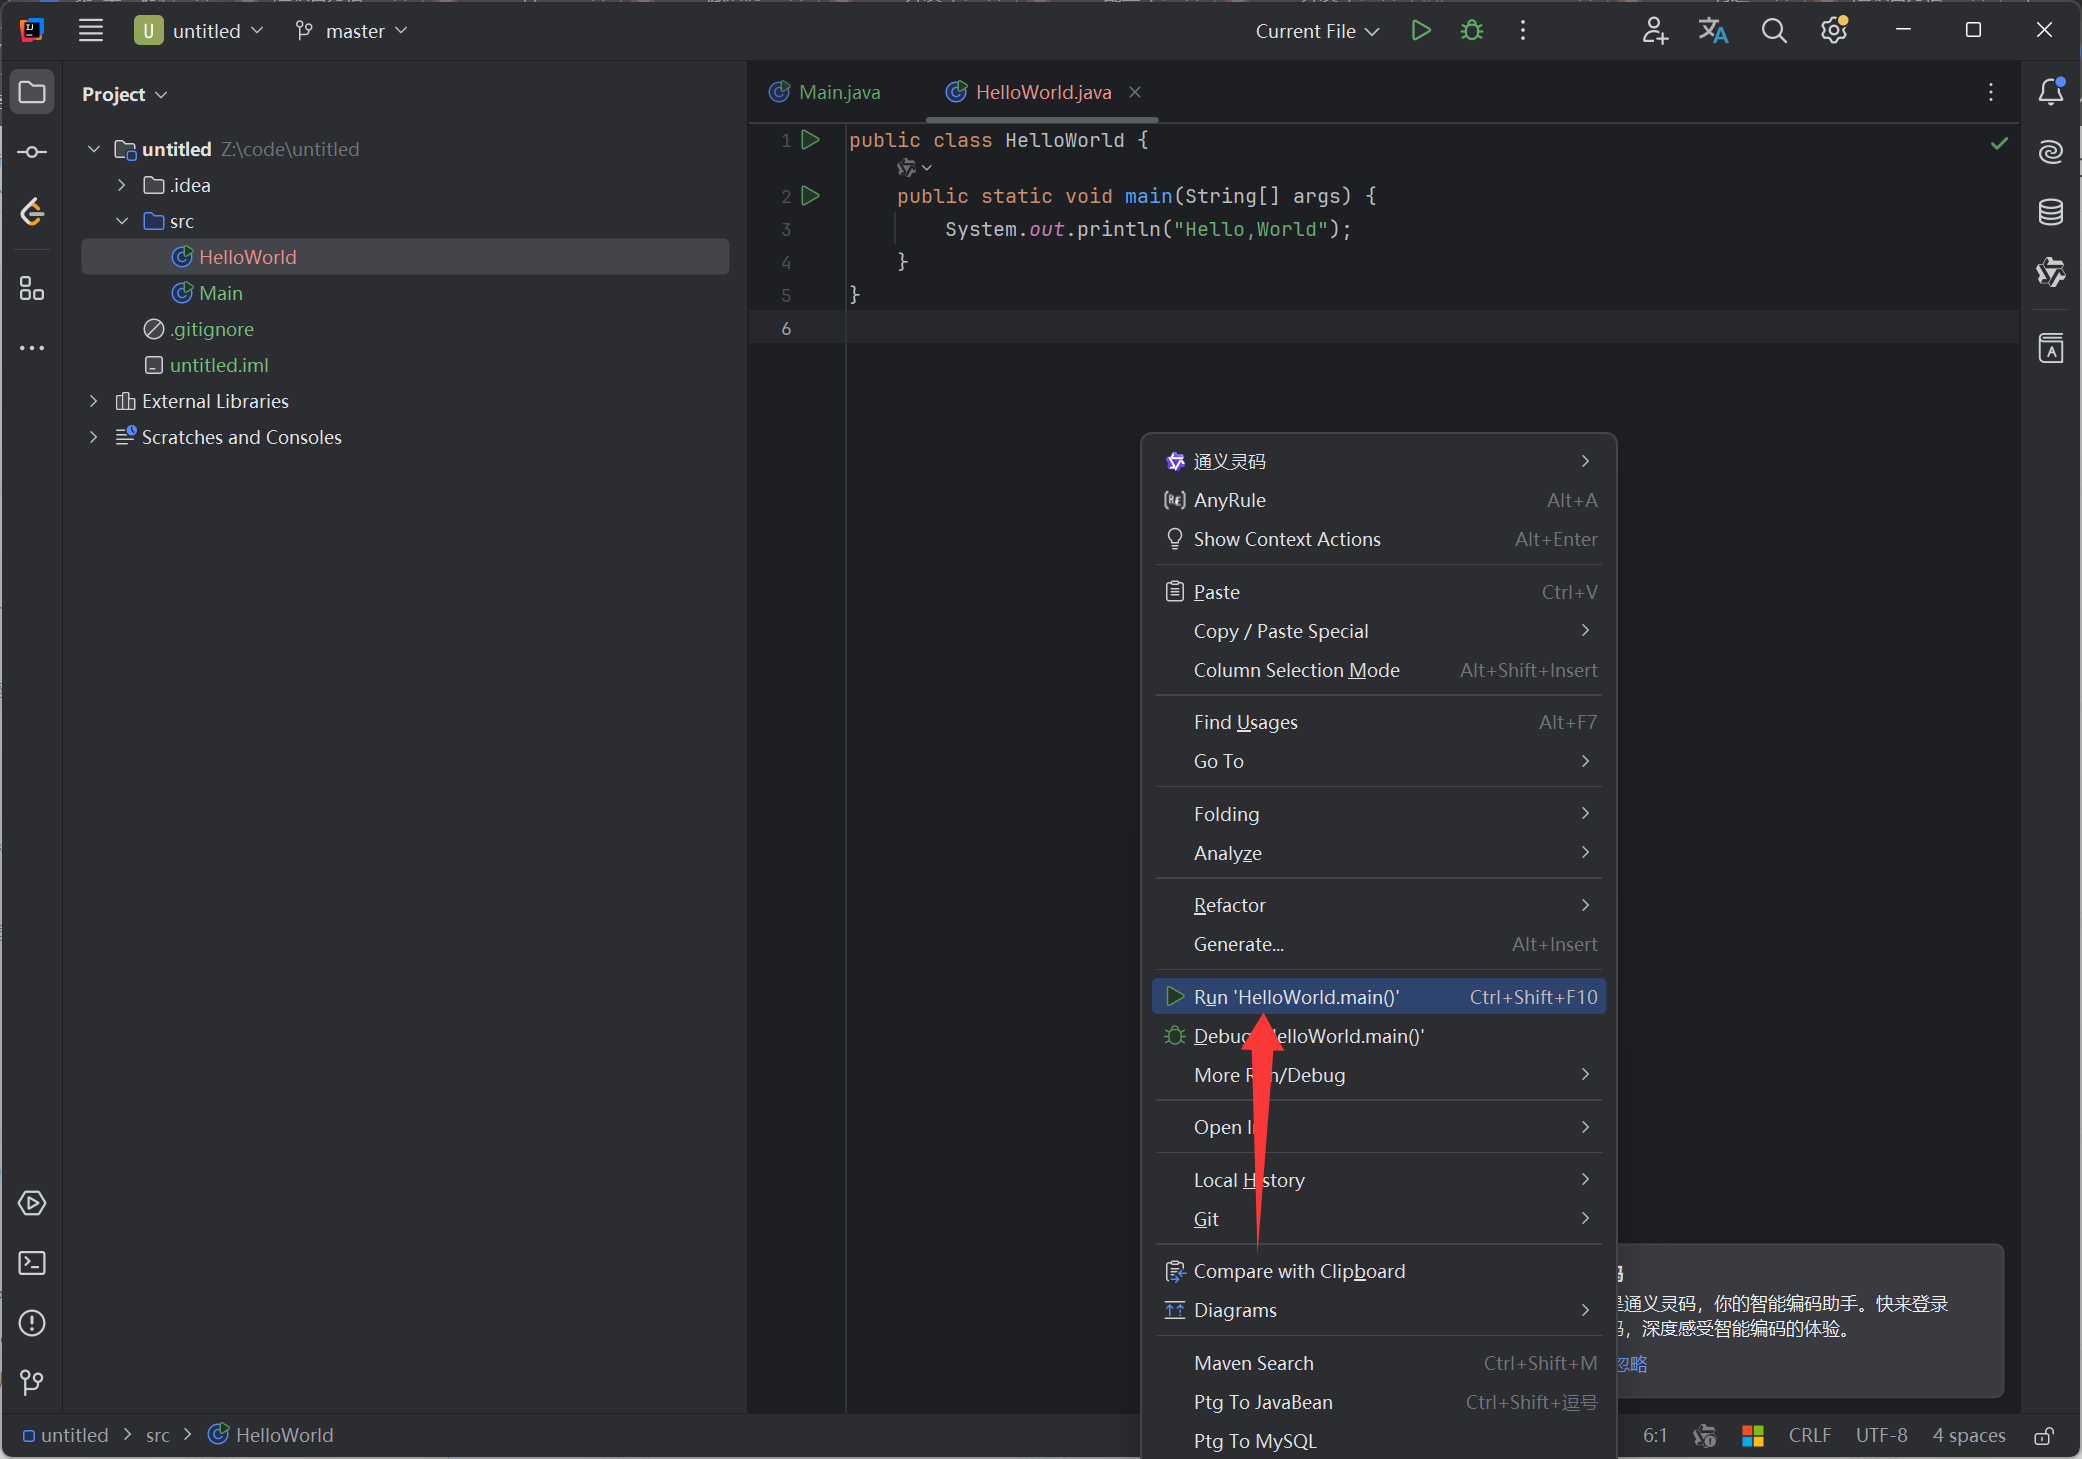The height and width of the screenshot is (1459, 2082).
Task: Collapse the src folder in project tree
Action: 122,221
